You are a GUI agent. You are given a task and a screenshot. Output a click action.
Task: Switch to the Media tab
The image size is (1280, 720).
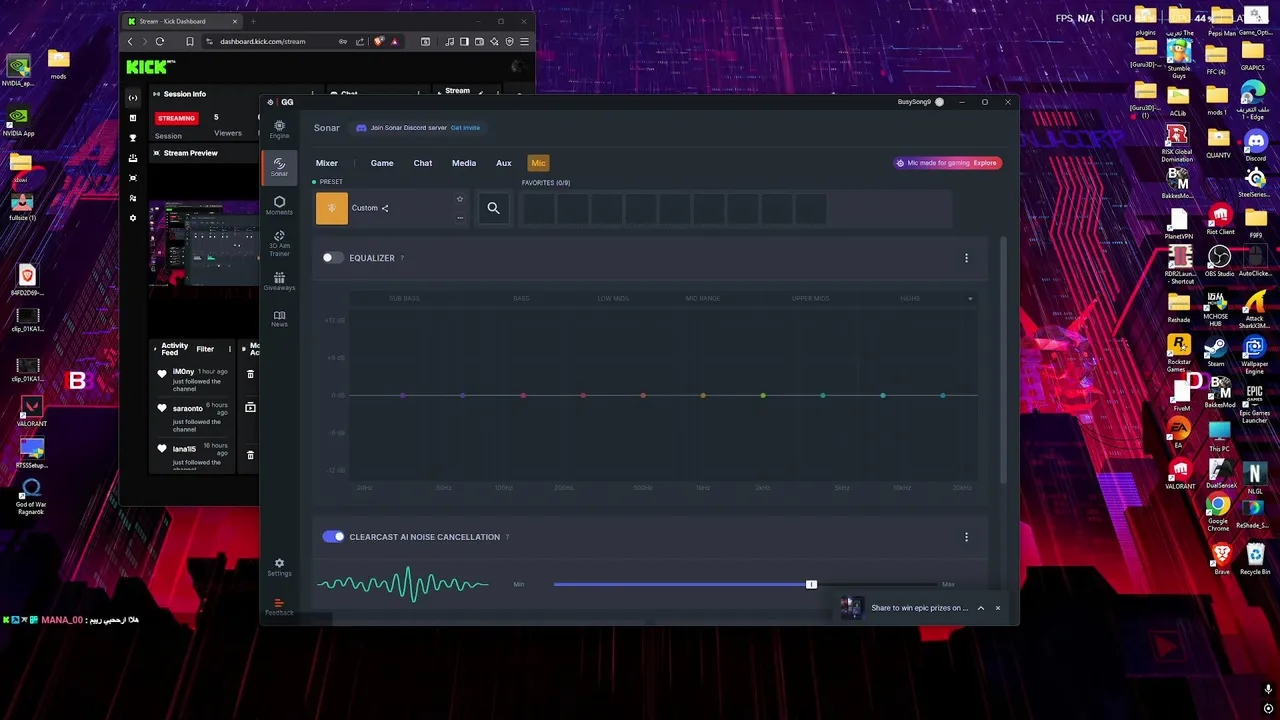[464, 163]
